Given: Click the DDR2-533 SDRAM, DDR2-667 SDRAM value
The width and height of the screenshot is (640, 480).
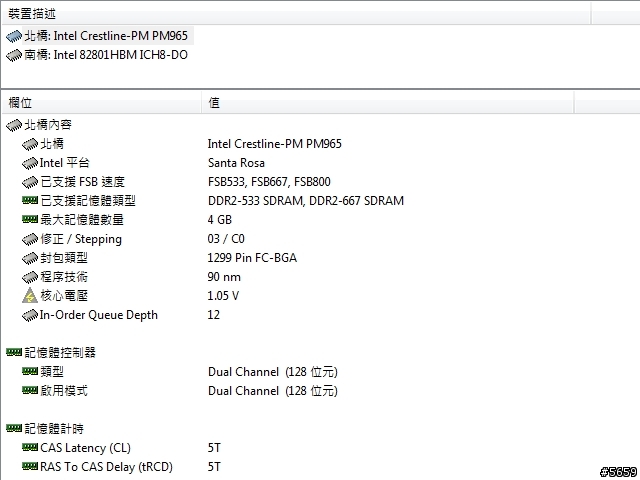Looking at the screenshot, I should [x=306, y=201].
